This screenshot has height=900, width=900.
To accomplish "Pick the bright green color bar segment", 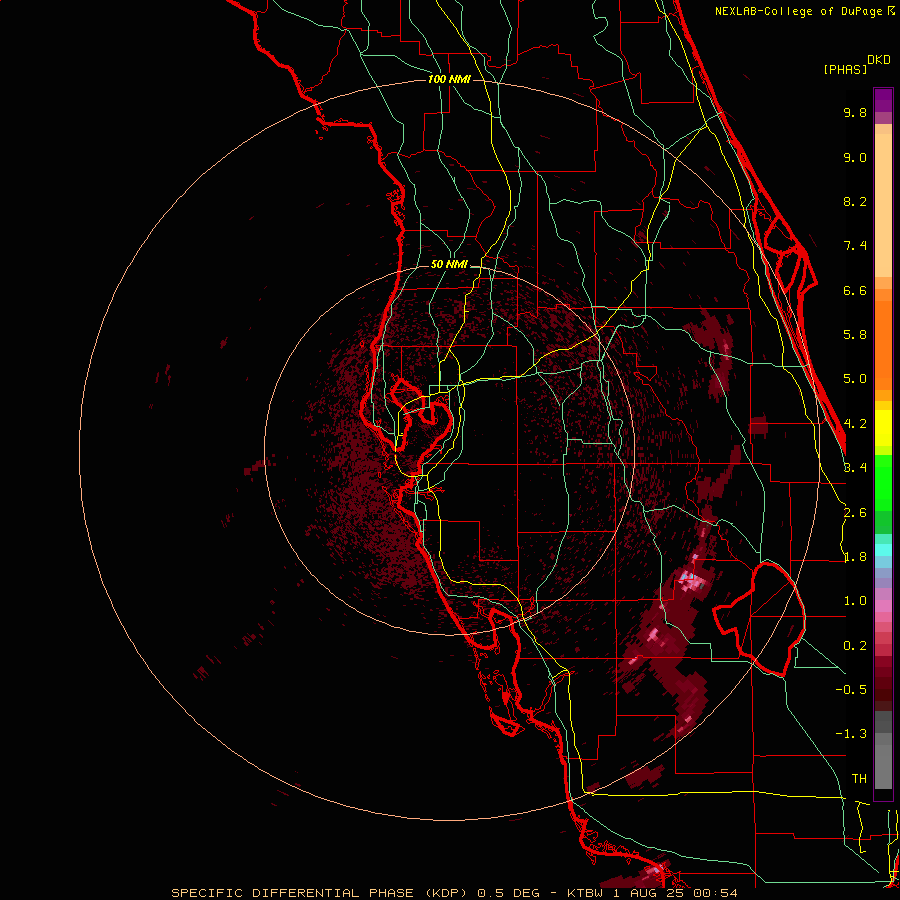I will [883, 483].
